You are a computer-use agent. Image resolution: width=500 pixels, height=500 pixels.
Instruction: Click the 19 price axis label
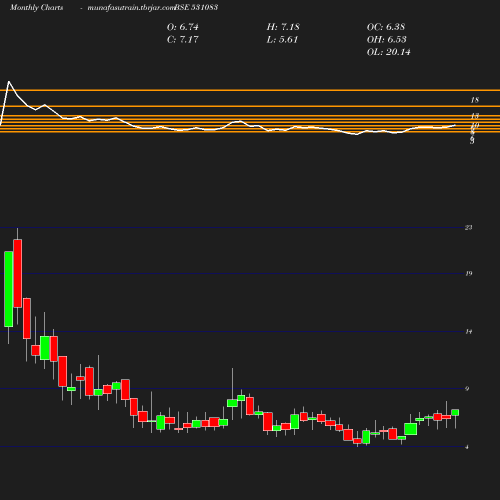coord(468,274)
